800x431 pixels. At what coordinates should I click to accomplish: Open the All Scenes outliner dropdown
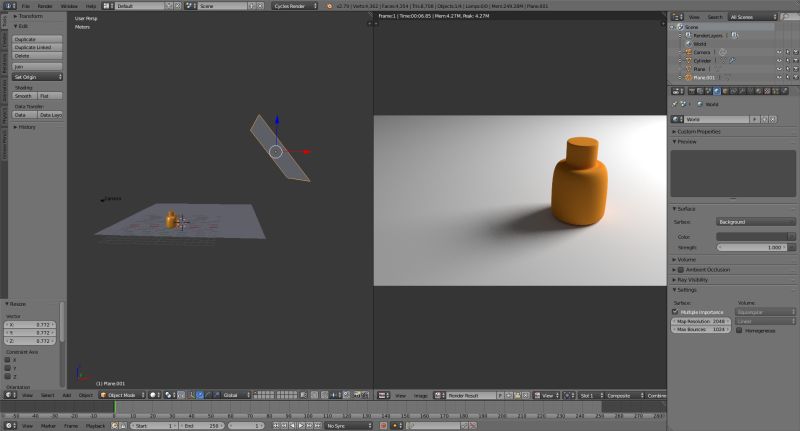(x=753, y=17)
